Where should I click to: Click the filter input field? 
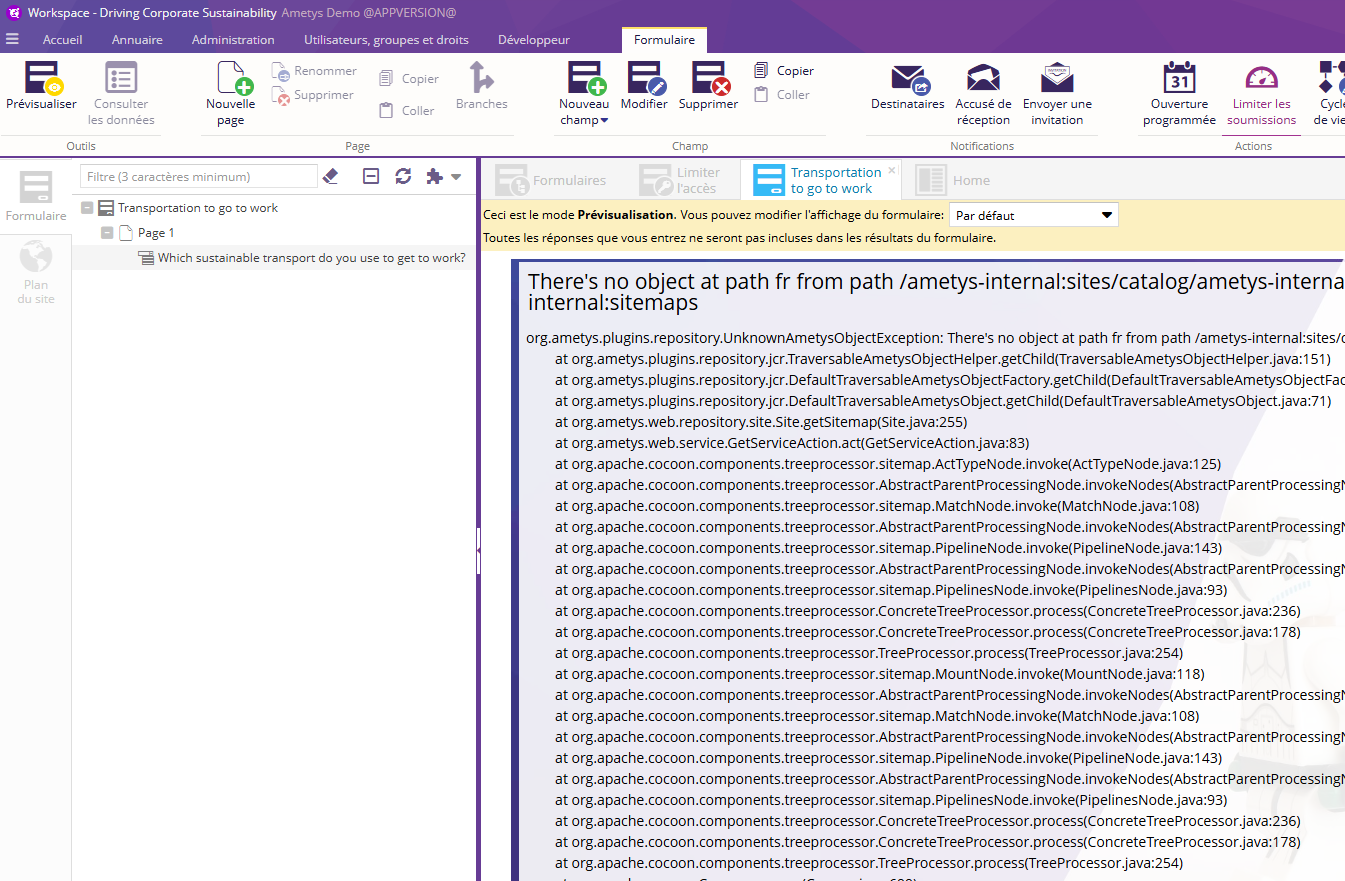[199, 176]
